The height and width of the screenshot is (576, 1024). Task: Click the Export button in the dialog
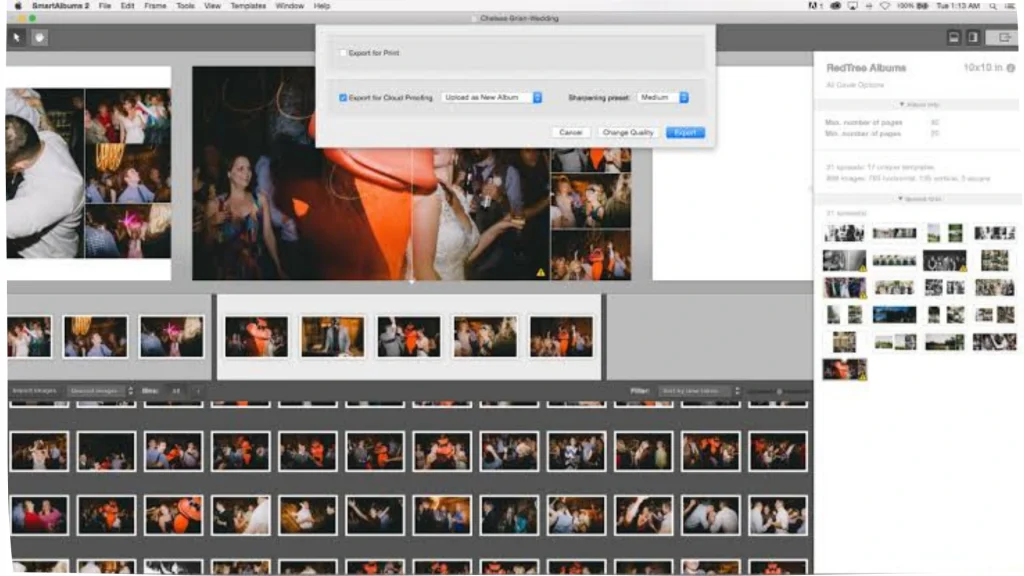[x=684, y=132]
